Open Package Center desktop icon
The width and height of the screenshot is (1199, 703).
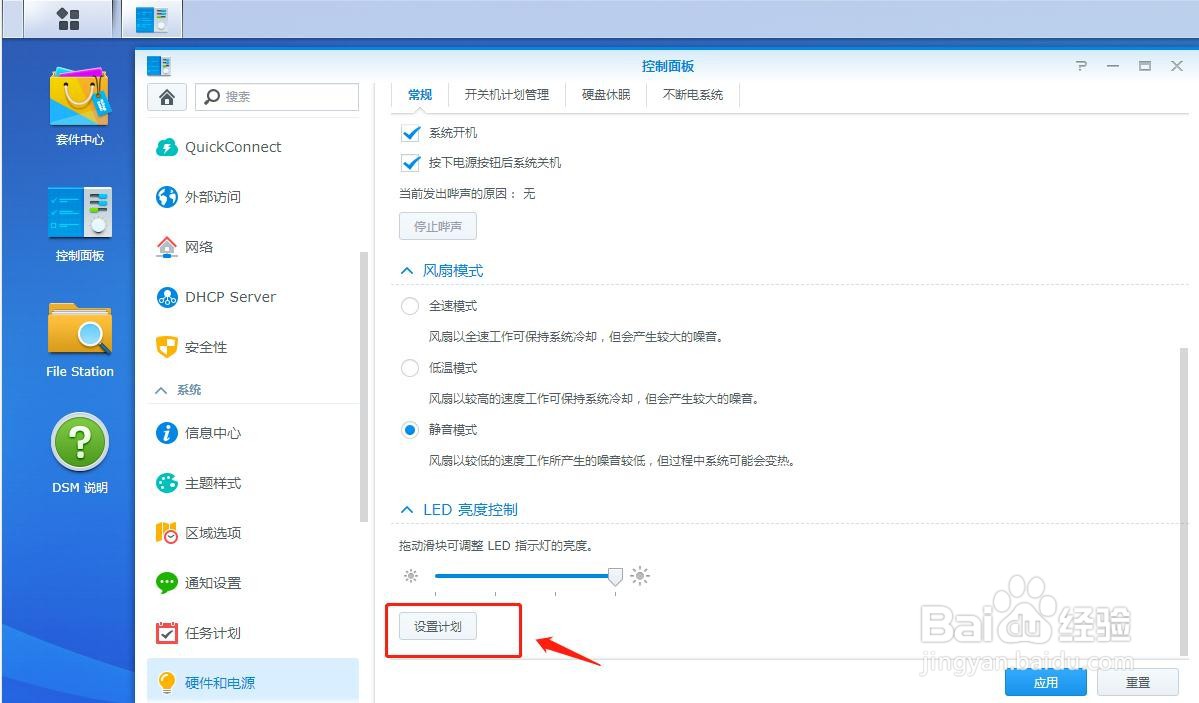(80, 107)
